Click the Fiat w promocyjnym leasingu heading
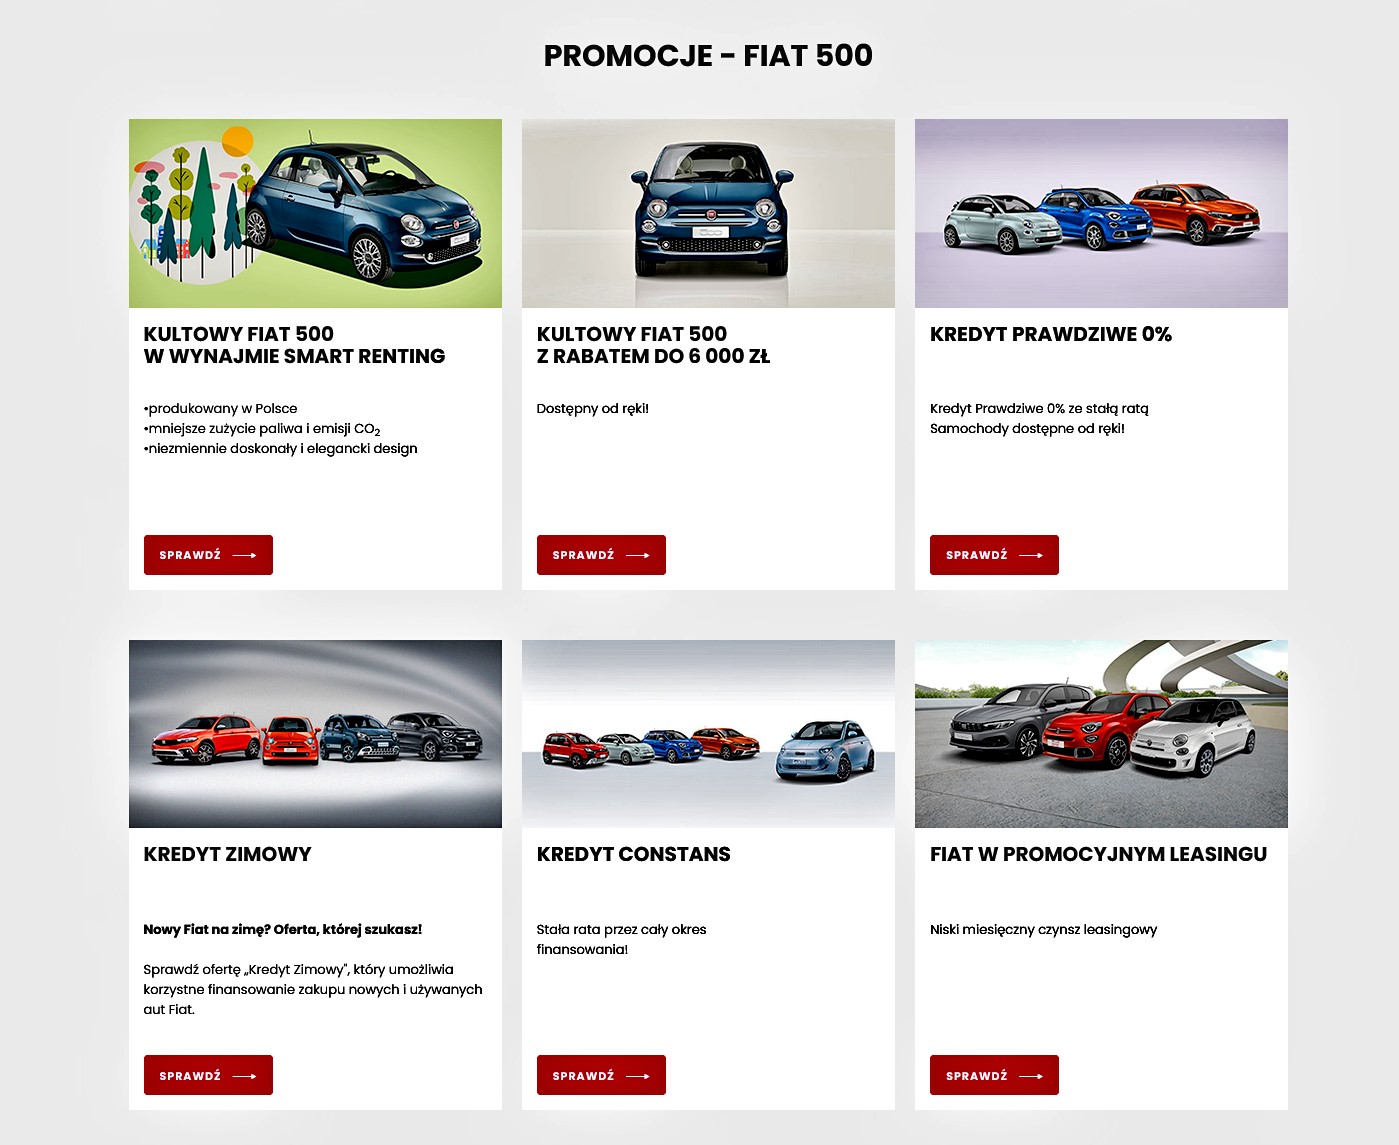 [x=1098, y=854]
